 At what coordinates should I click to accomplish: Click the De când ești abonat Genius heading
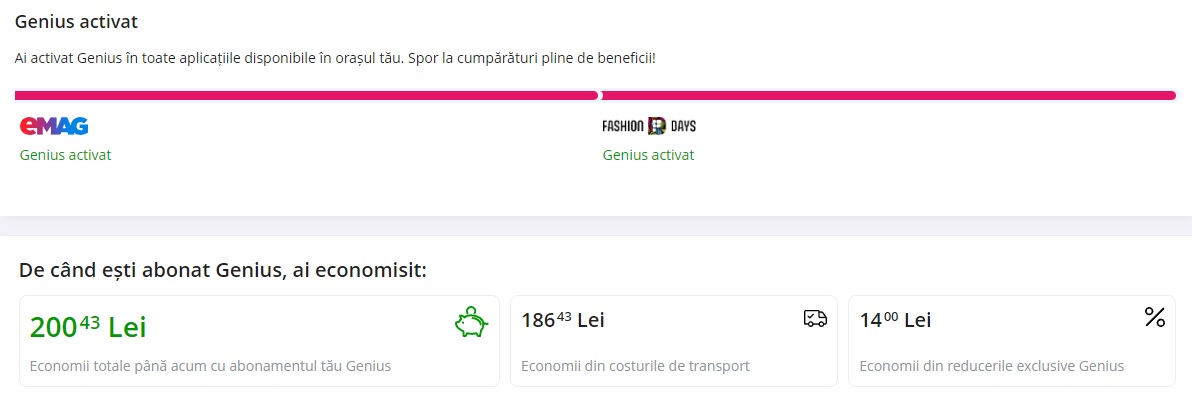click(x=223, y=271)
